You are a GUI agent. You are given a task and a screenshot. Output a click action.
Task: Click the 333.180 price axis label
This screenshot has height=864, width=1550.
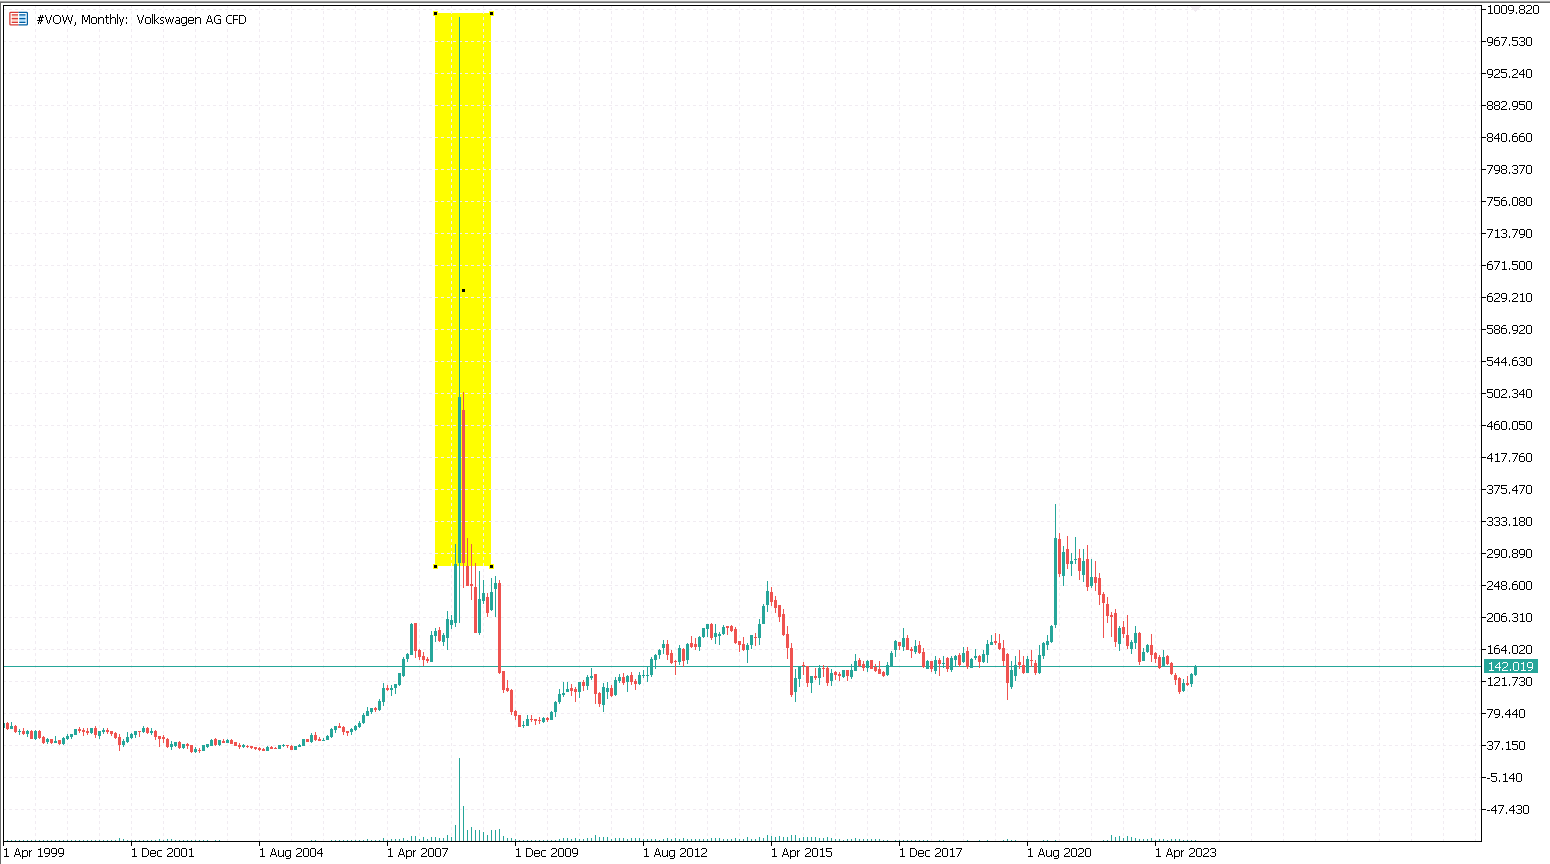coord(1510,522)
